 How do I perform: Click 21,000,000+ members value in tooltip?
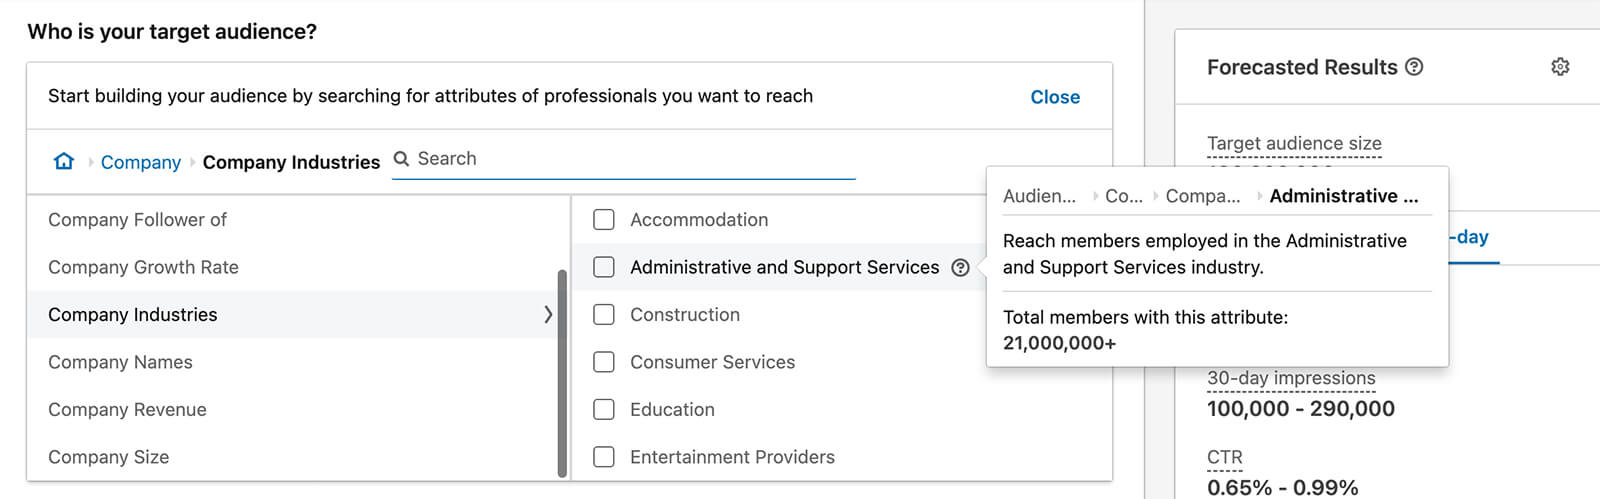pos(1060,343)
